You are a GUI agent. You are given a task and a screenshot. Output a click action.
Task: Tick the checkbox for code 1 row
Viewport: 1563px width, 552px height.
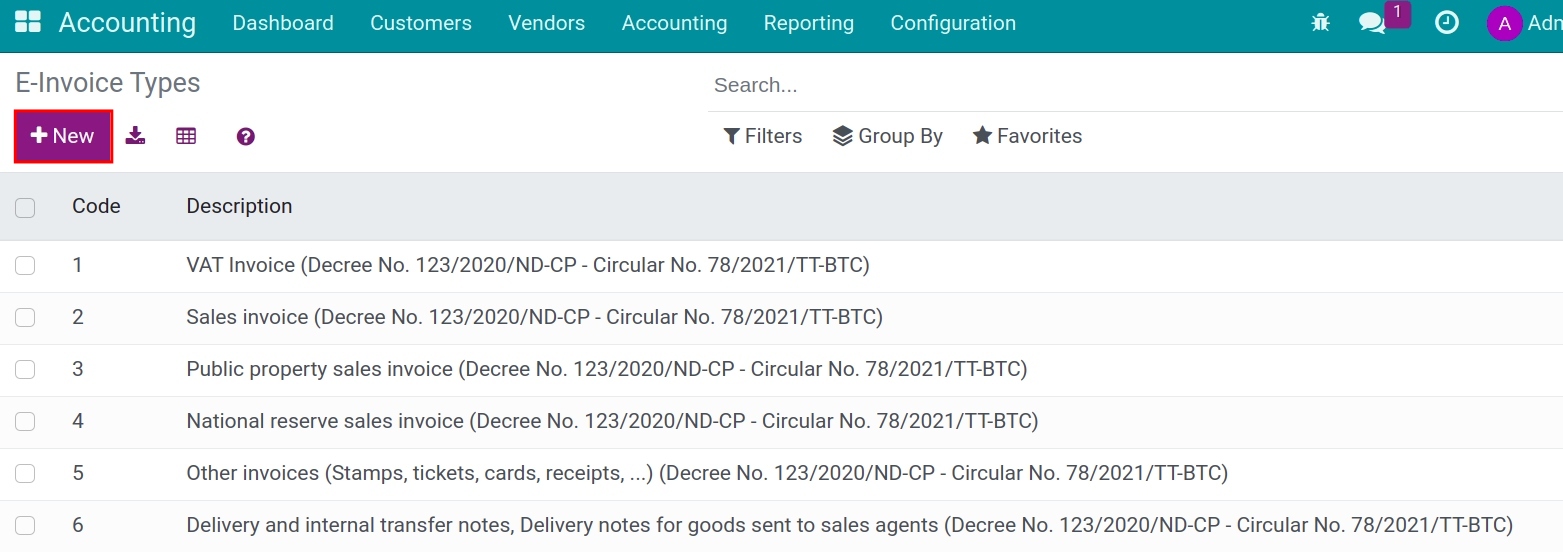25,265
